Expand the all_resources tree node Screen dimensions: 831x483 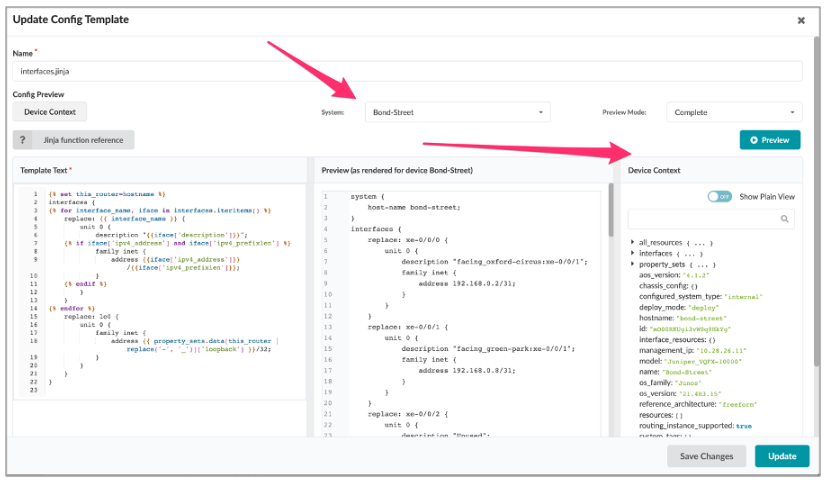[633, 243]
